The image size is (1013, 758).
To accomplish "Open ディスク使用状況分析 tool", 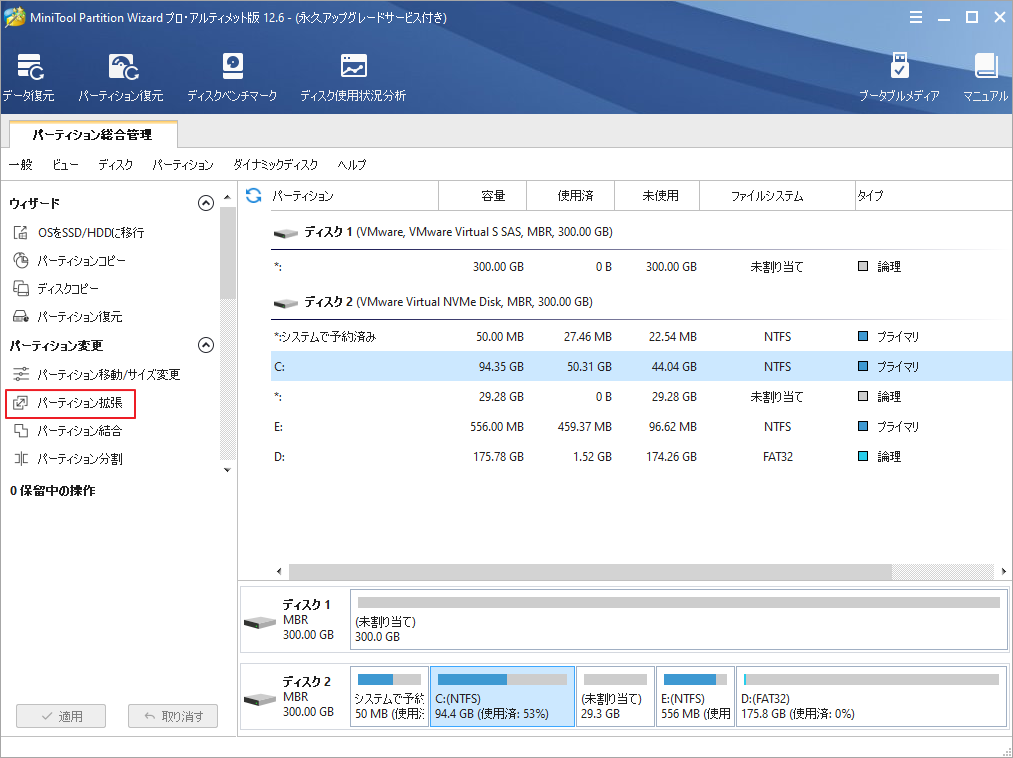I will pos(353,77).
